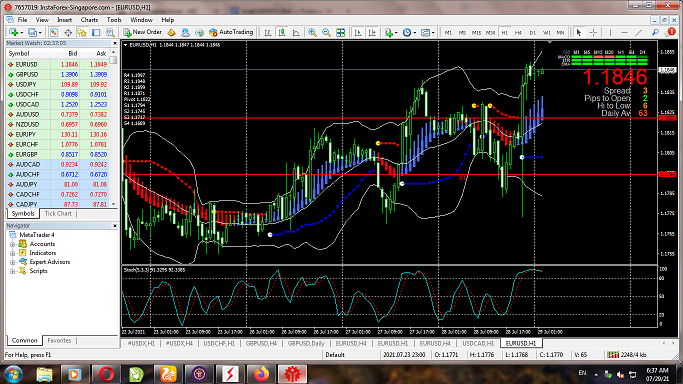Expand the Indicators tree node
Screen dimensions: 683x384
tap(13, 253)
